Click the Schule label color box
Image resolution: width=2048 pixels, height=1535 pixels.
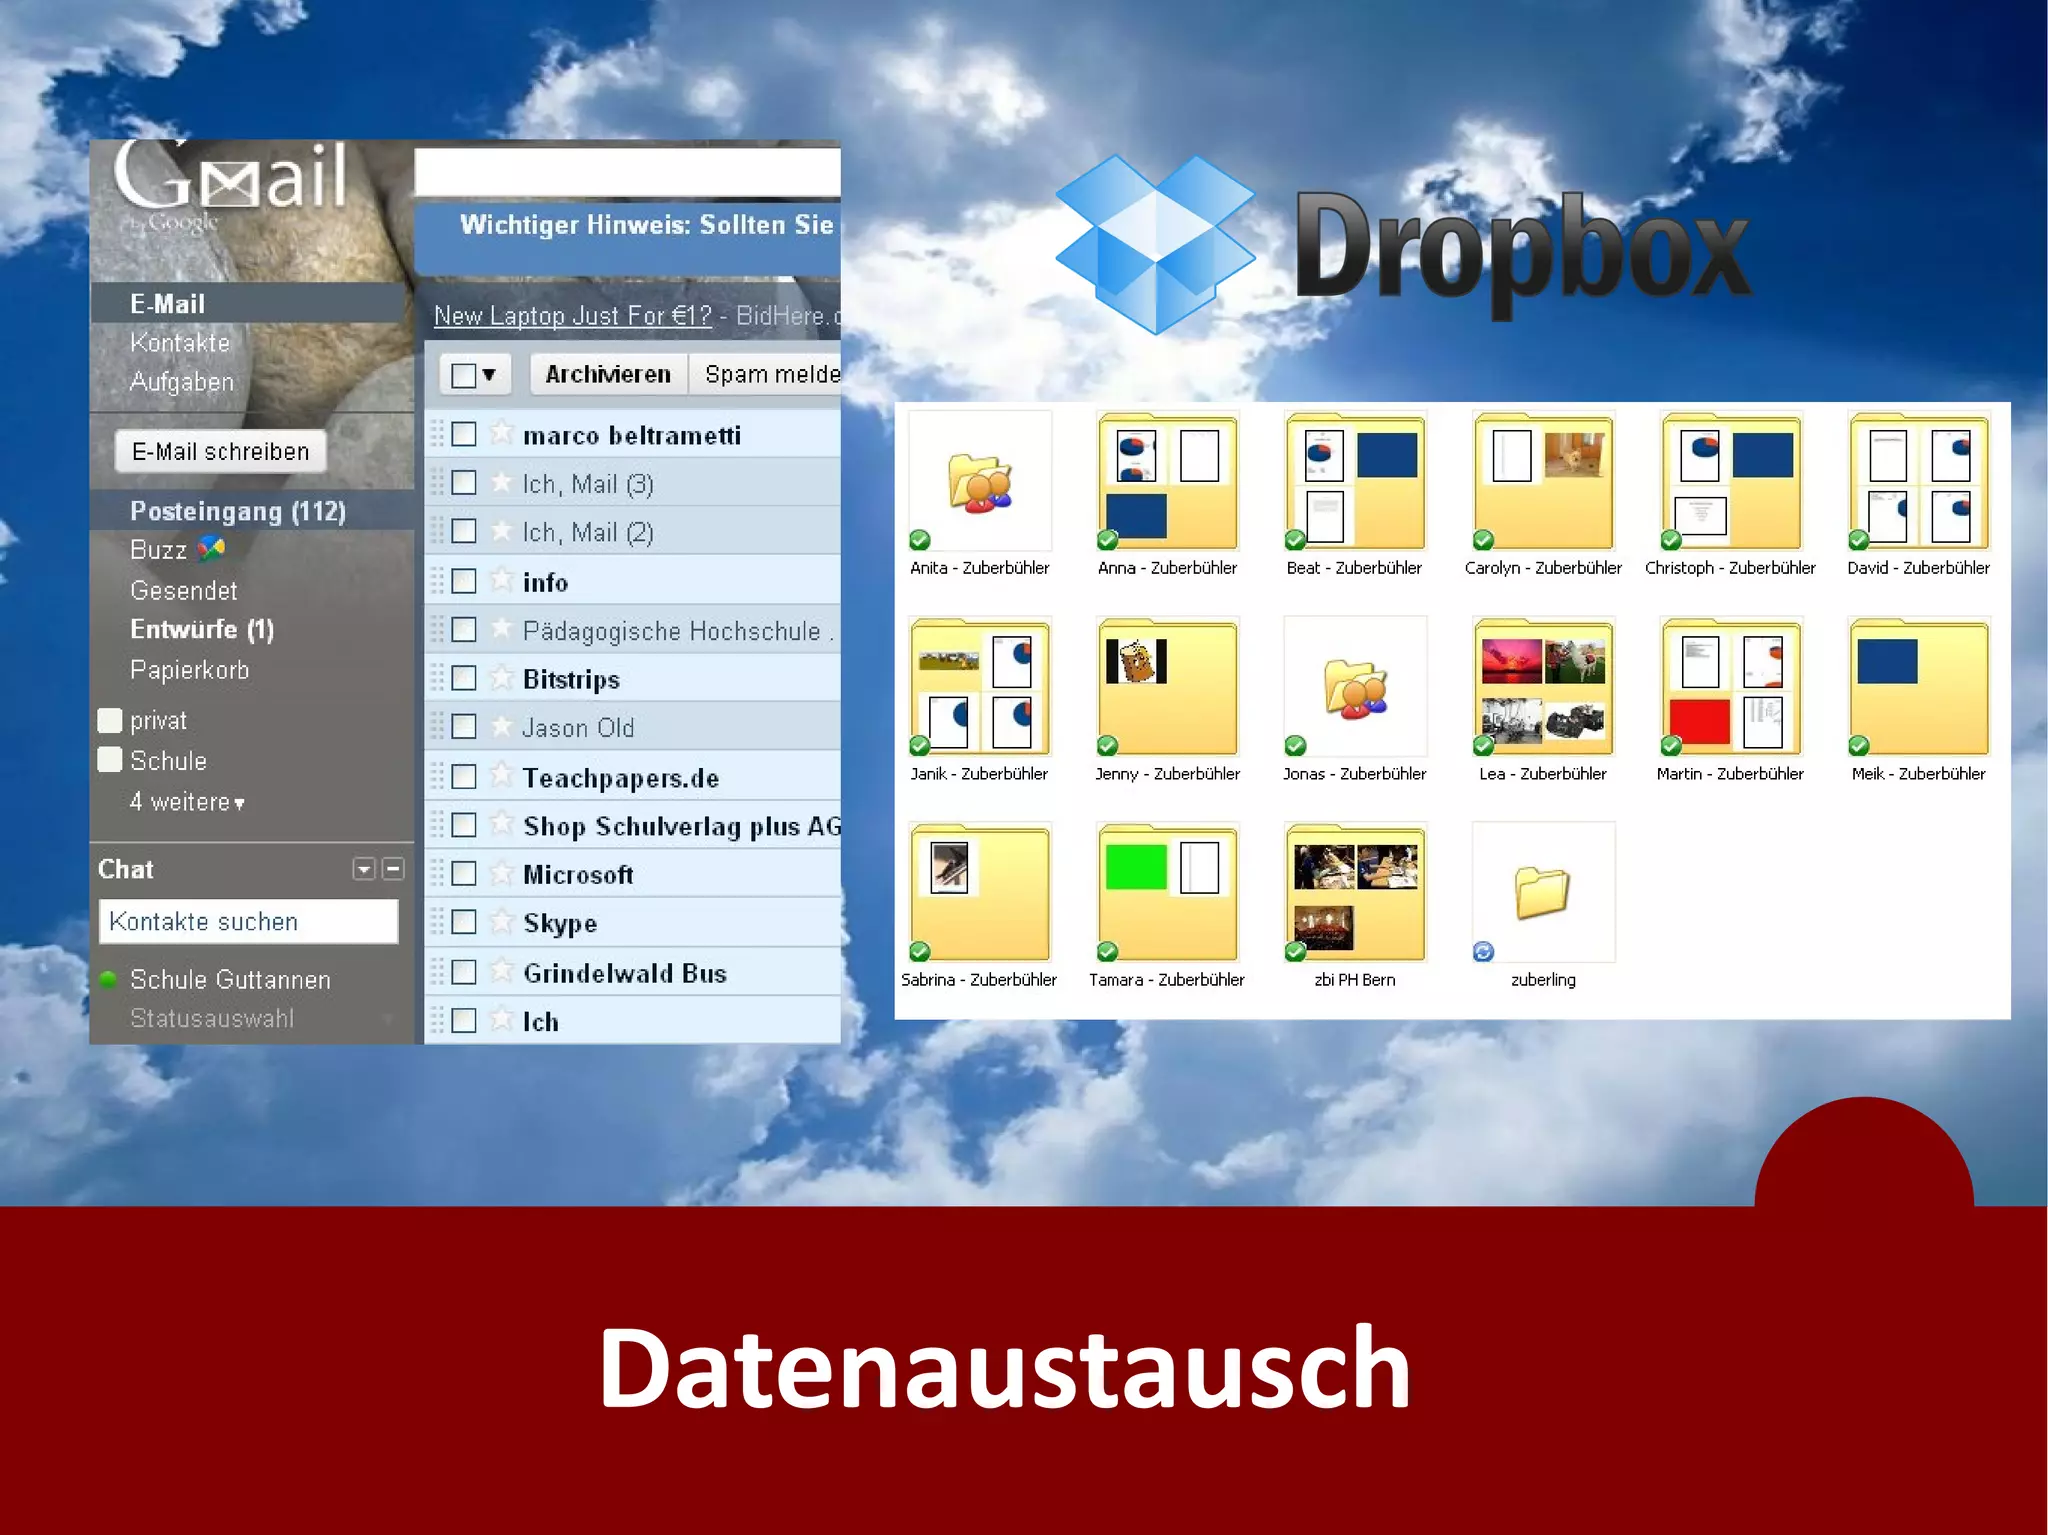click(x=109, y=760)
